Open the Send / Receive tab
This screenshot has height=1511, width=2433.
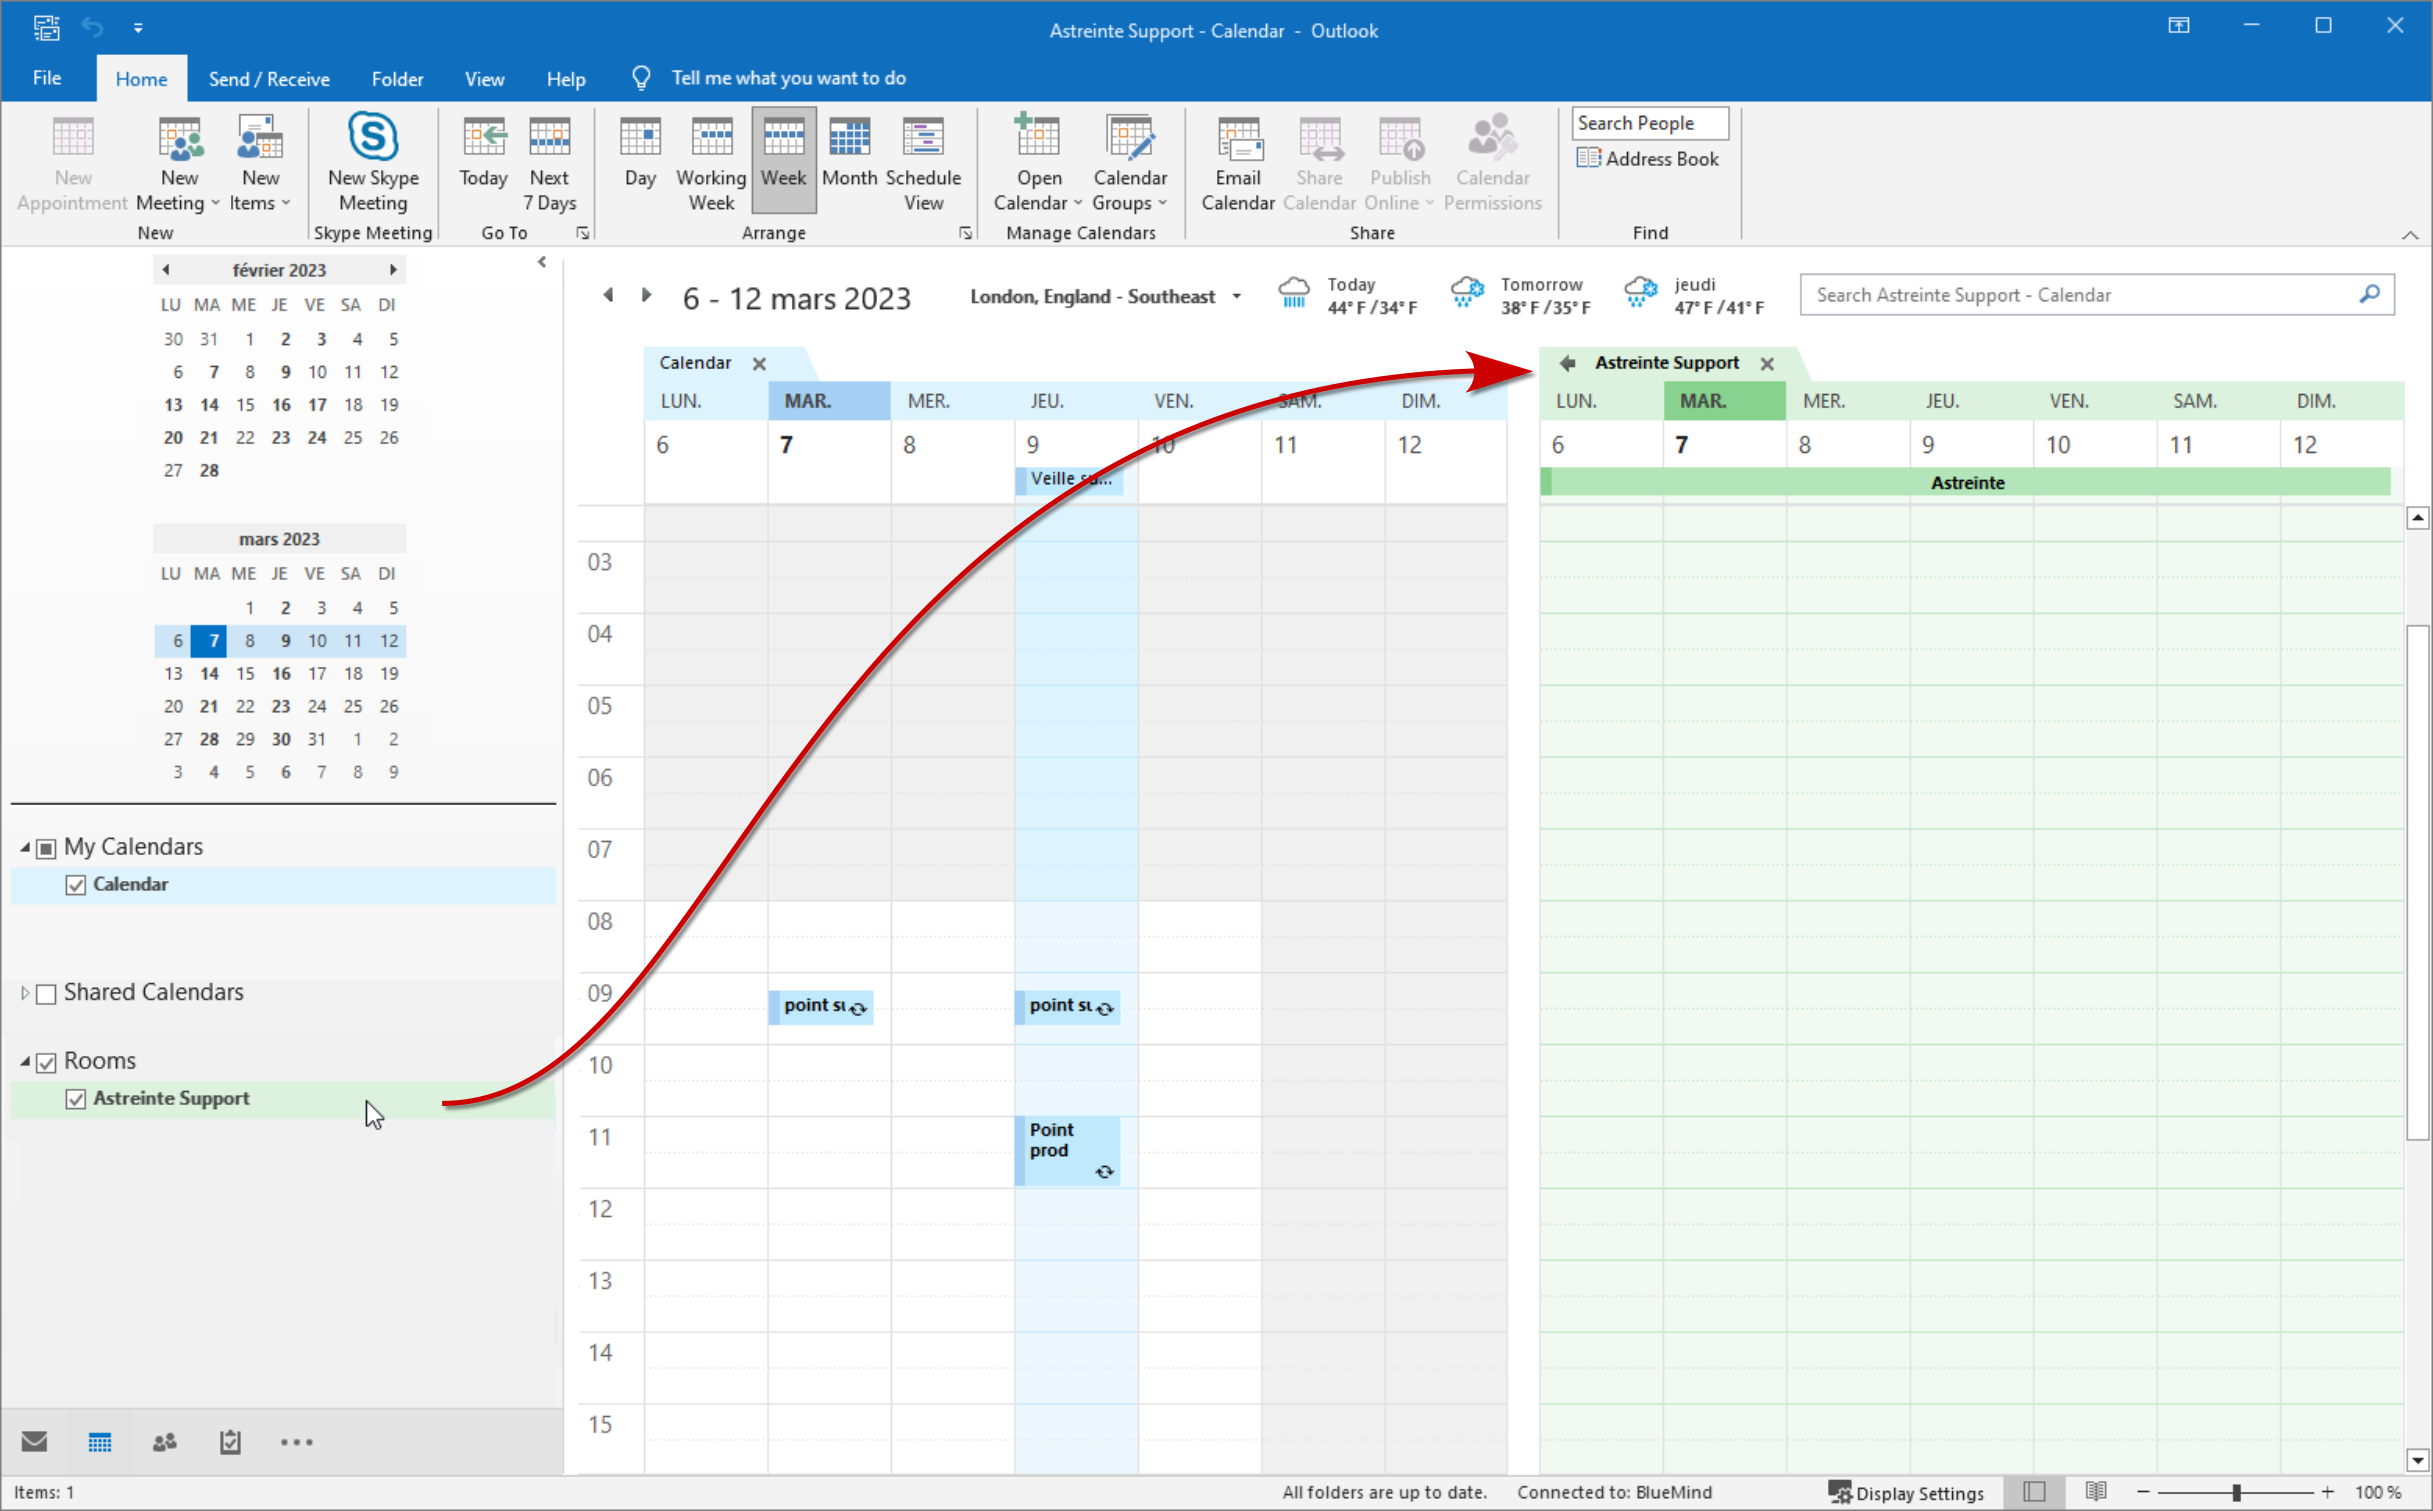tap(268, 78)
